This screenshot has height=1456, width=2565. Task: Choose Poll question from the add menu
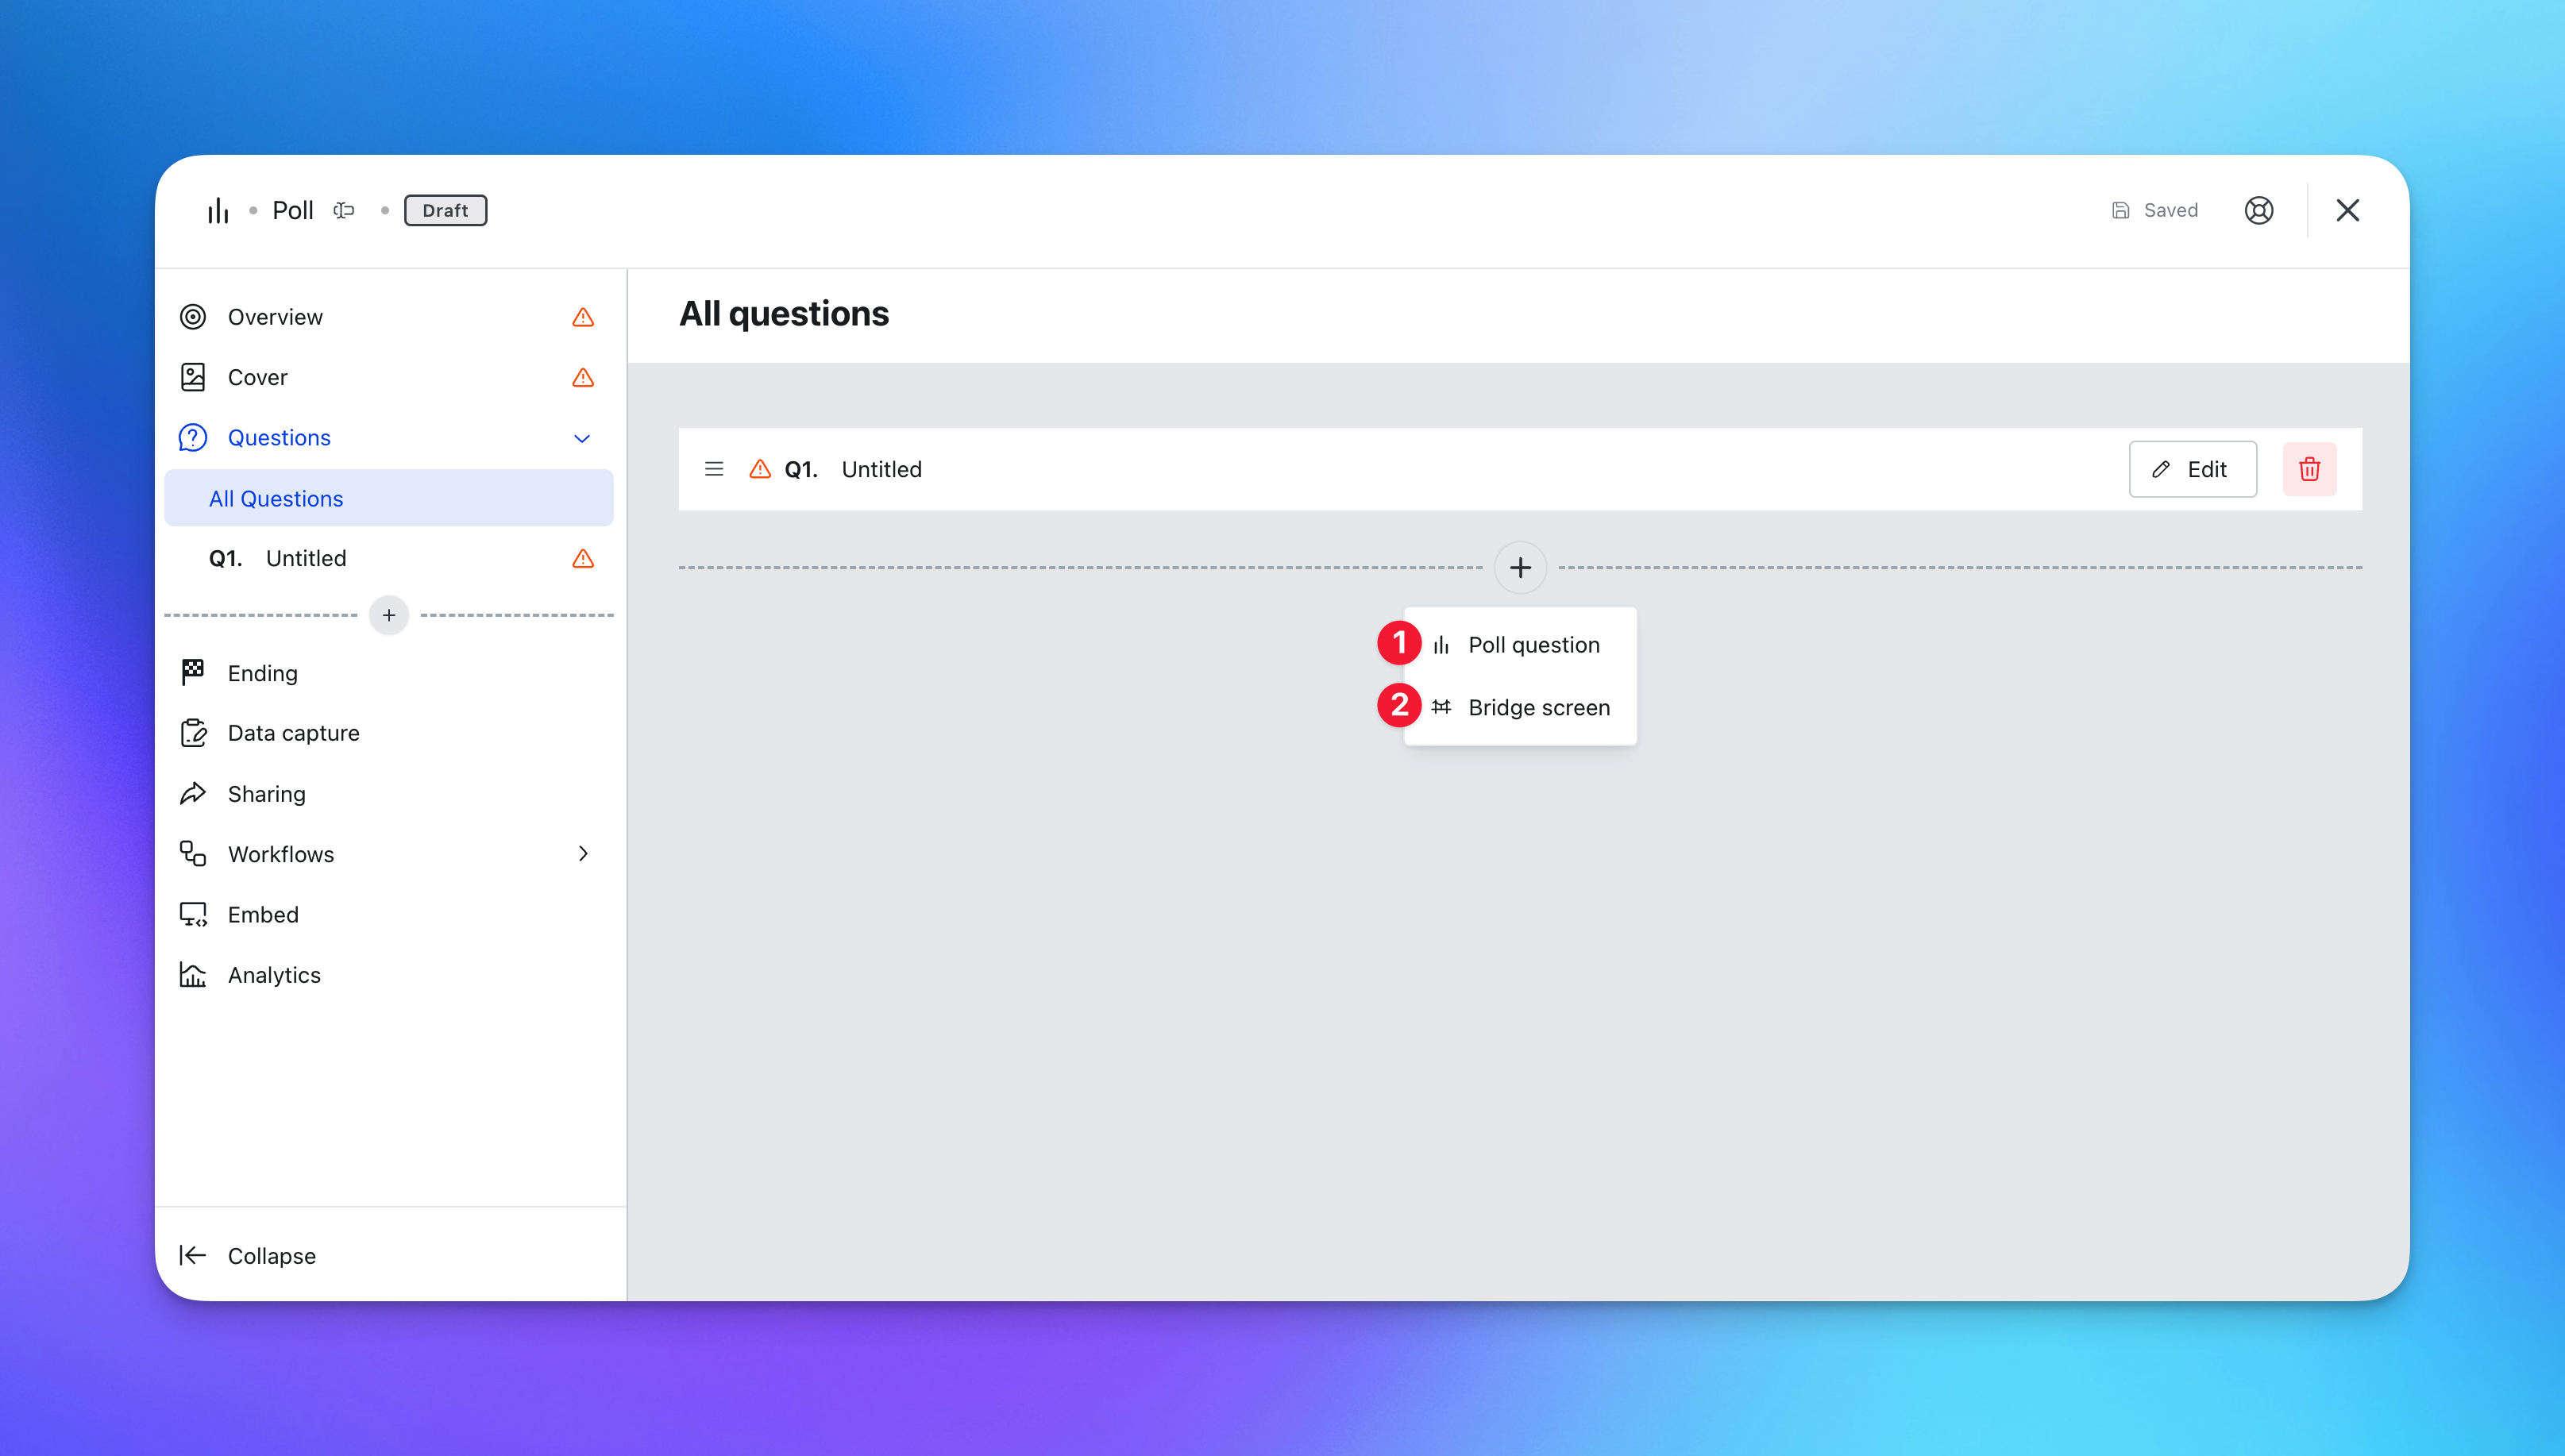(x=1533, y=645)
